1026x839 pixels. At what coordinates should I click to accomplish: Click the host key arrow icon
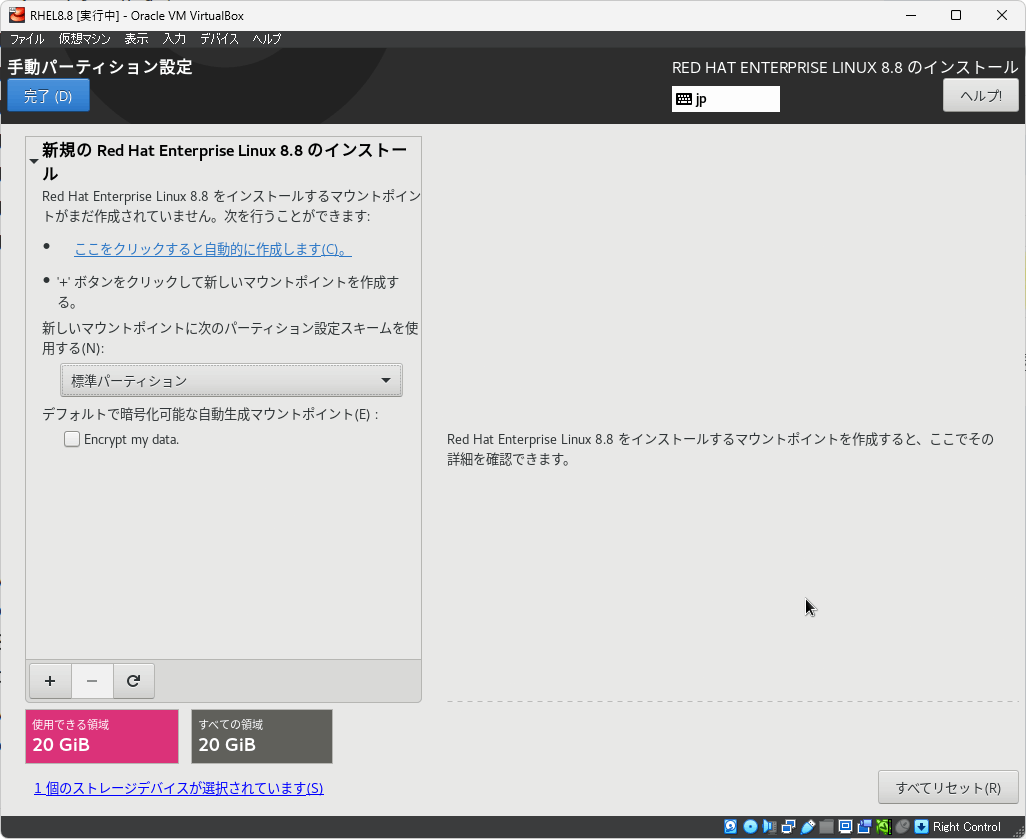point(921,827)
